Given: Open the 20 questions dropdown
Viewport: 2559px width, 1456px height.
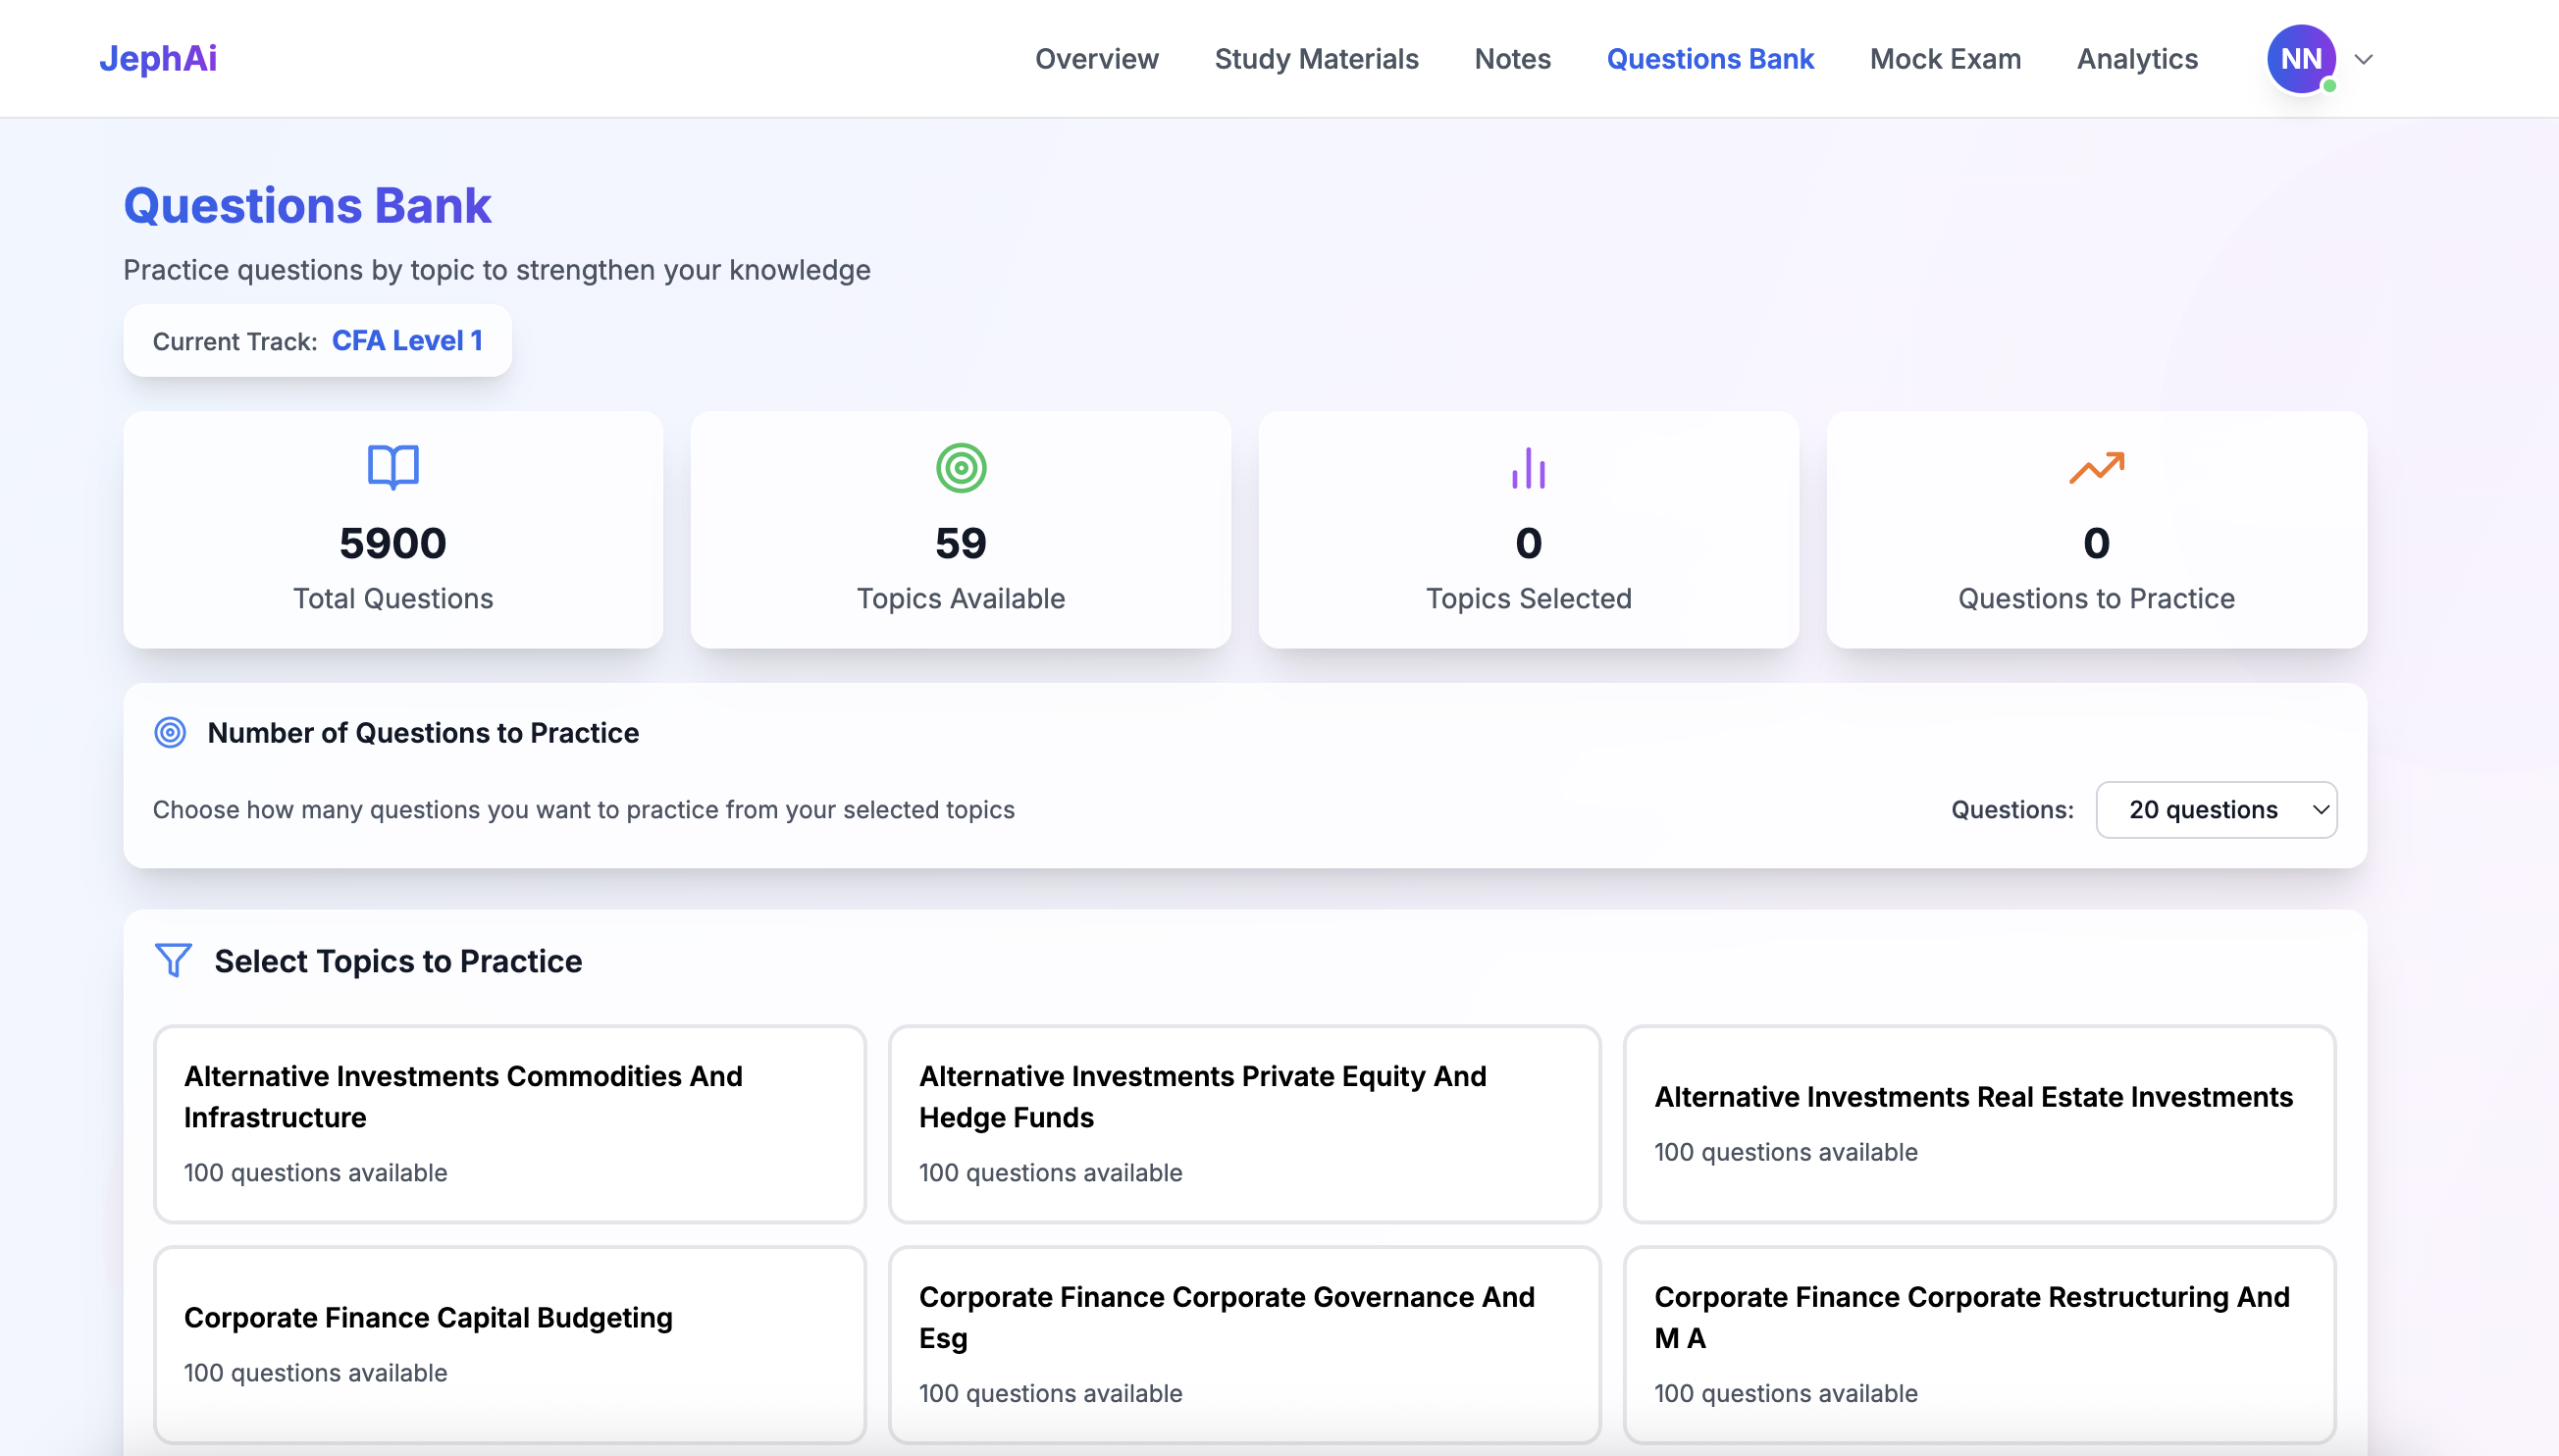Looking at the screenshot, I should pos(2215,809).
